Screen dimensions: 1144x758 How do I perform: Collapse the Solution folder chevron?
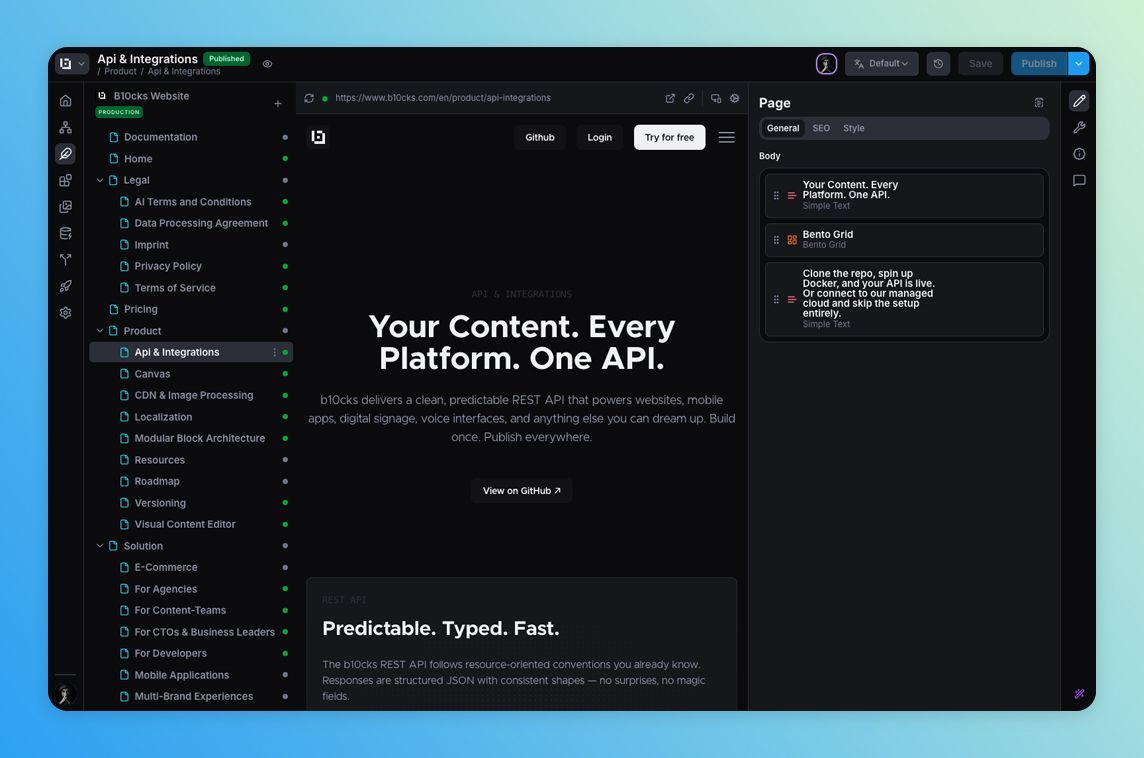coord(100,546)
